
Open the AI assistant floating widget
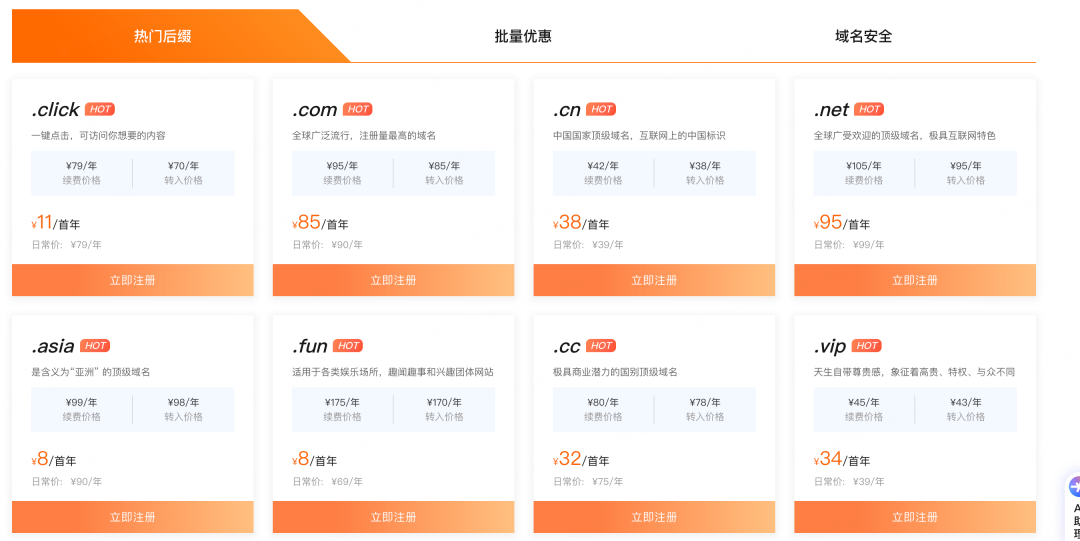coord(1074,507)
